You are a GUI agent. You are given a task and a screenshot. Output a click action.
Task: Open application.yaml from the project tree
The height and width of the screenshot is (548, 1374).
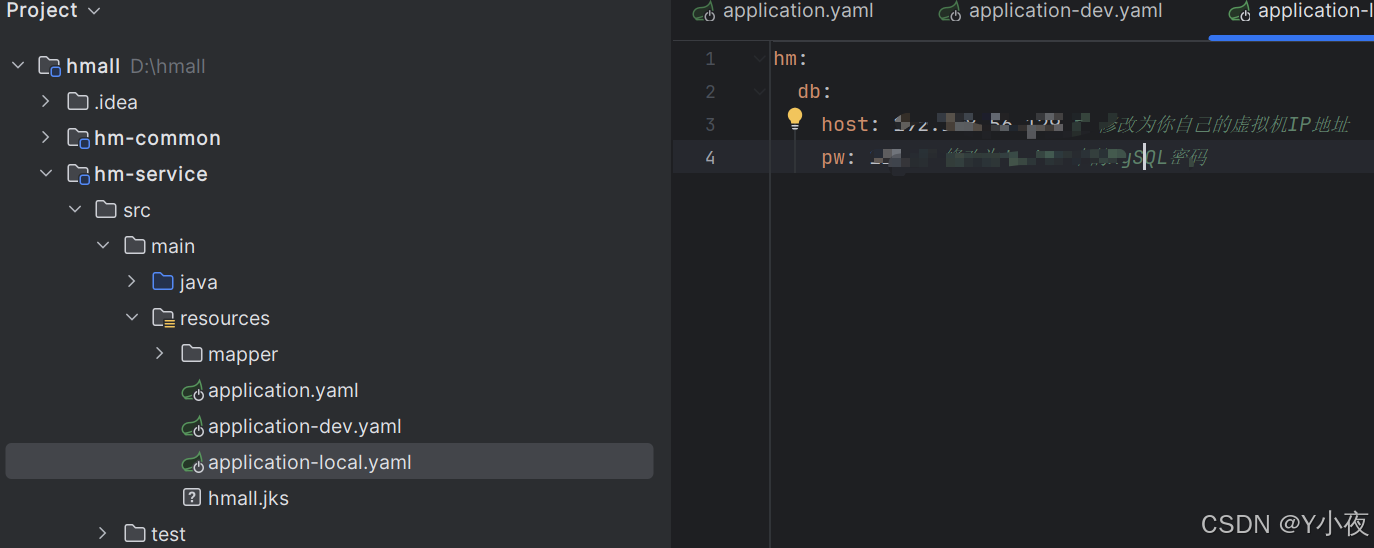point(283,391)
